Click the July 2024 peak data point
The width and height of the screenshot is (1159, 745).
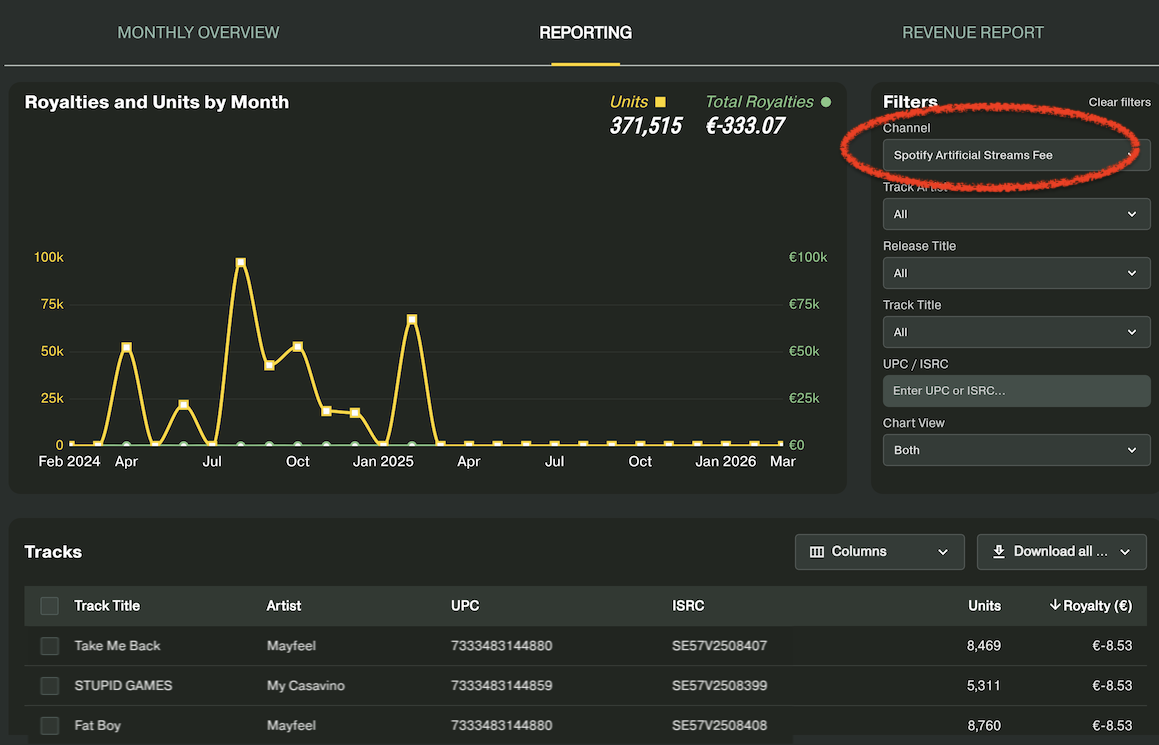tap(240, 263)
